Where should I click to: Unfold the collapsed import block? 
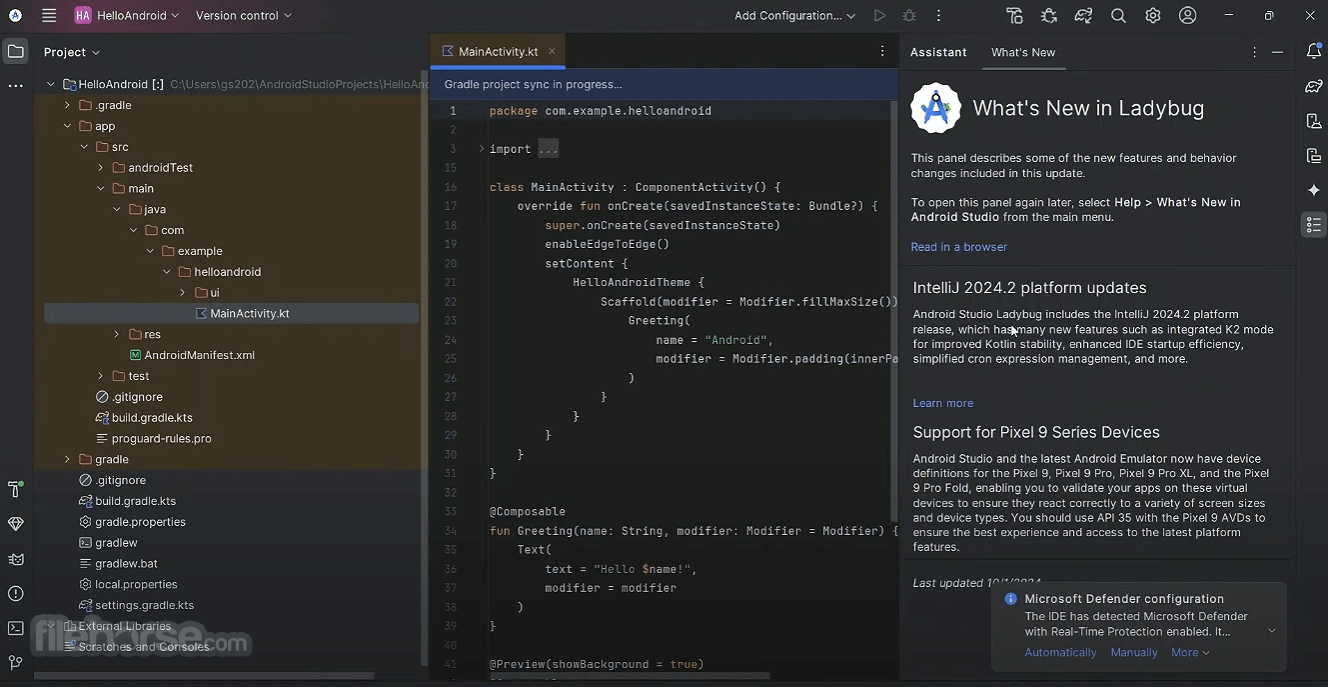481,149
